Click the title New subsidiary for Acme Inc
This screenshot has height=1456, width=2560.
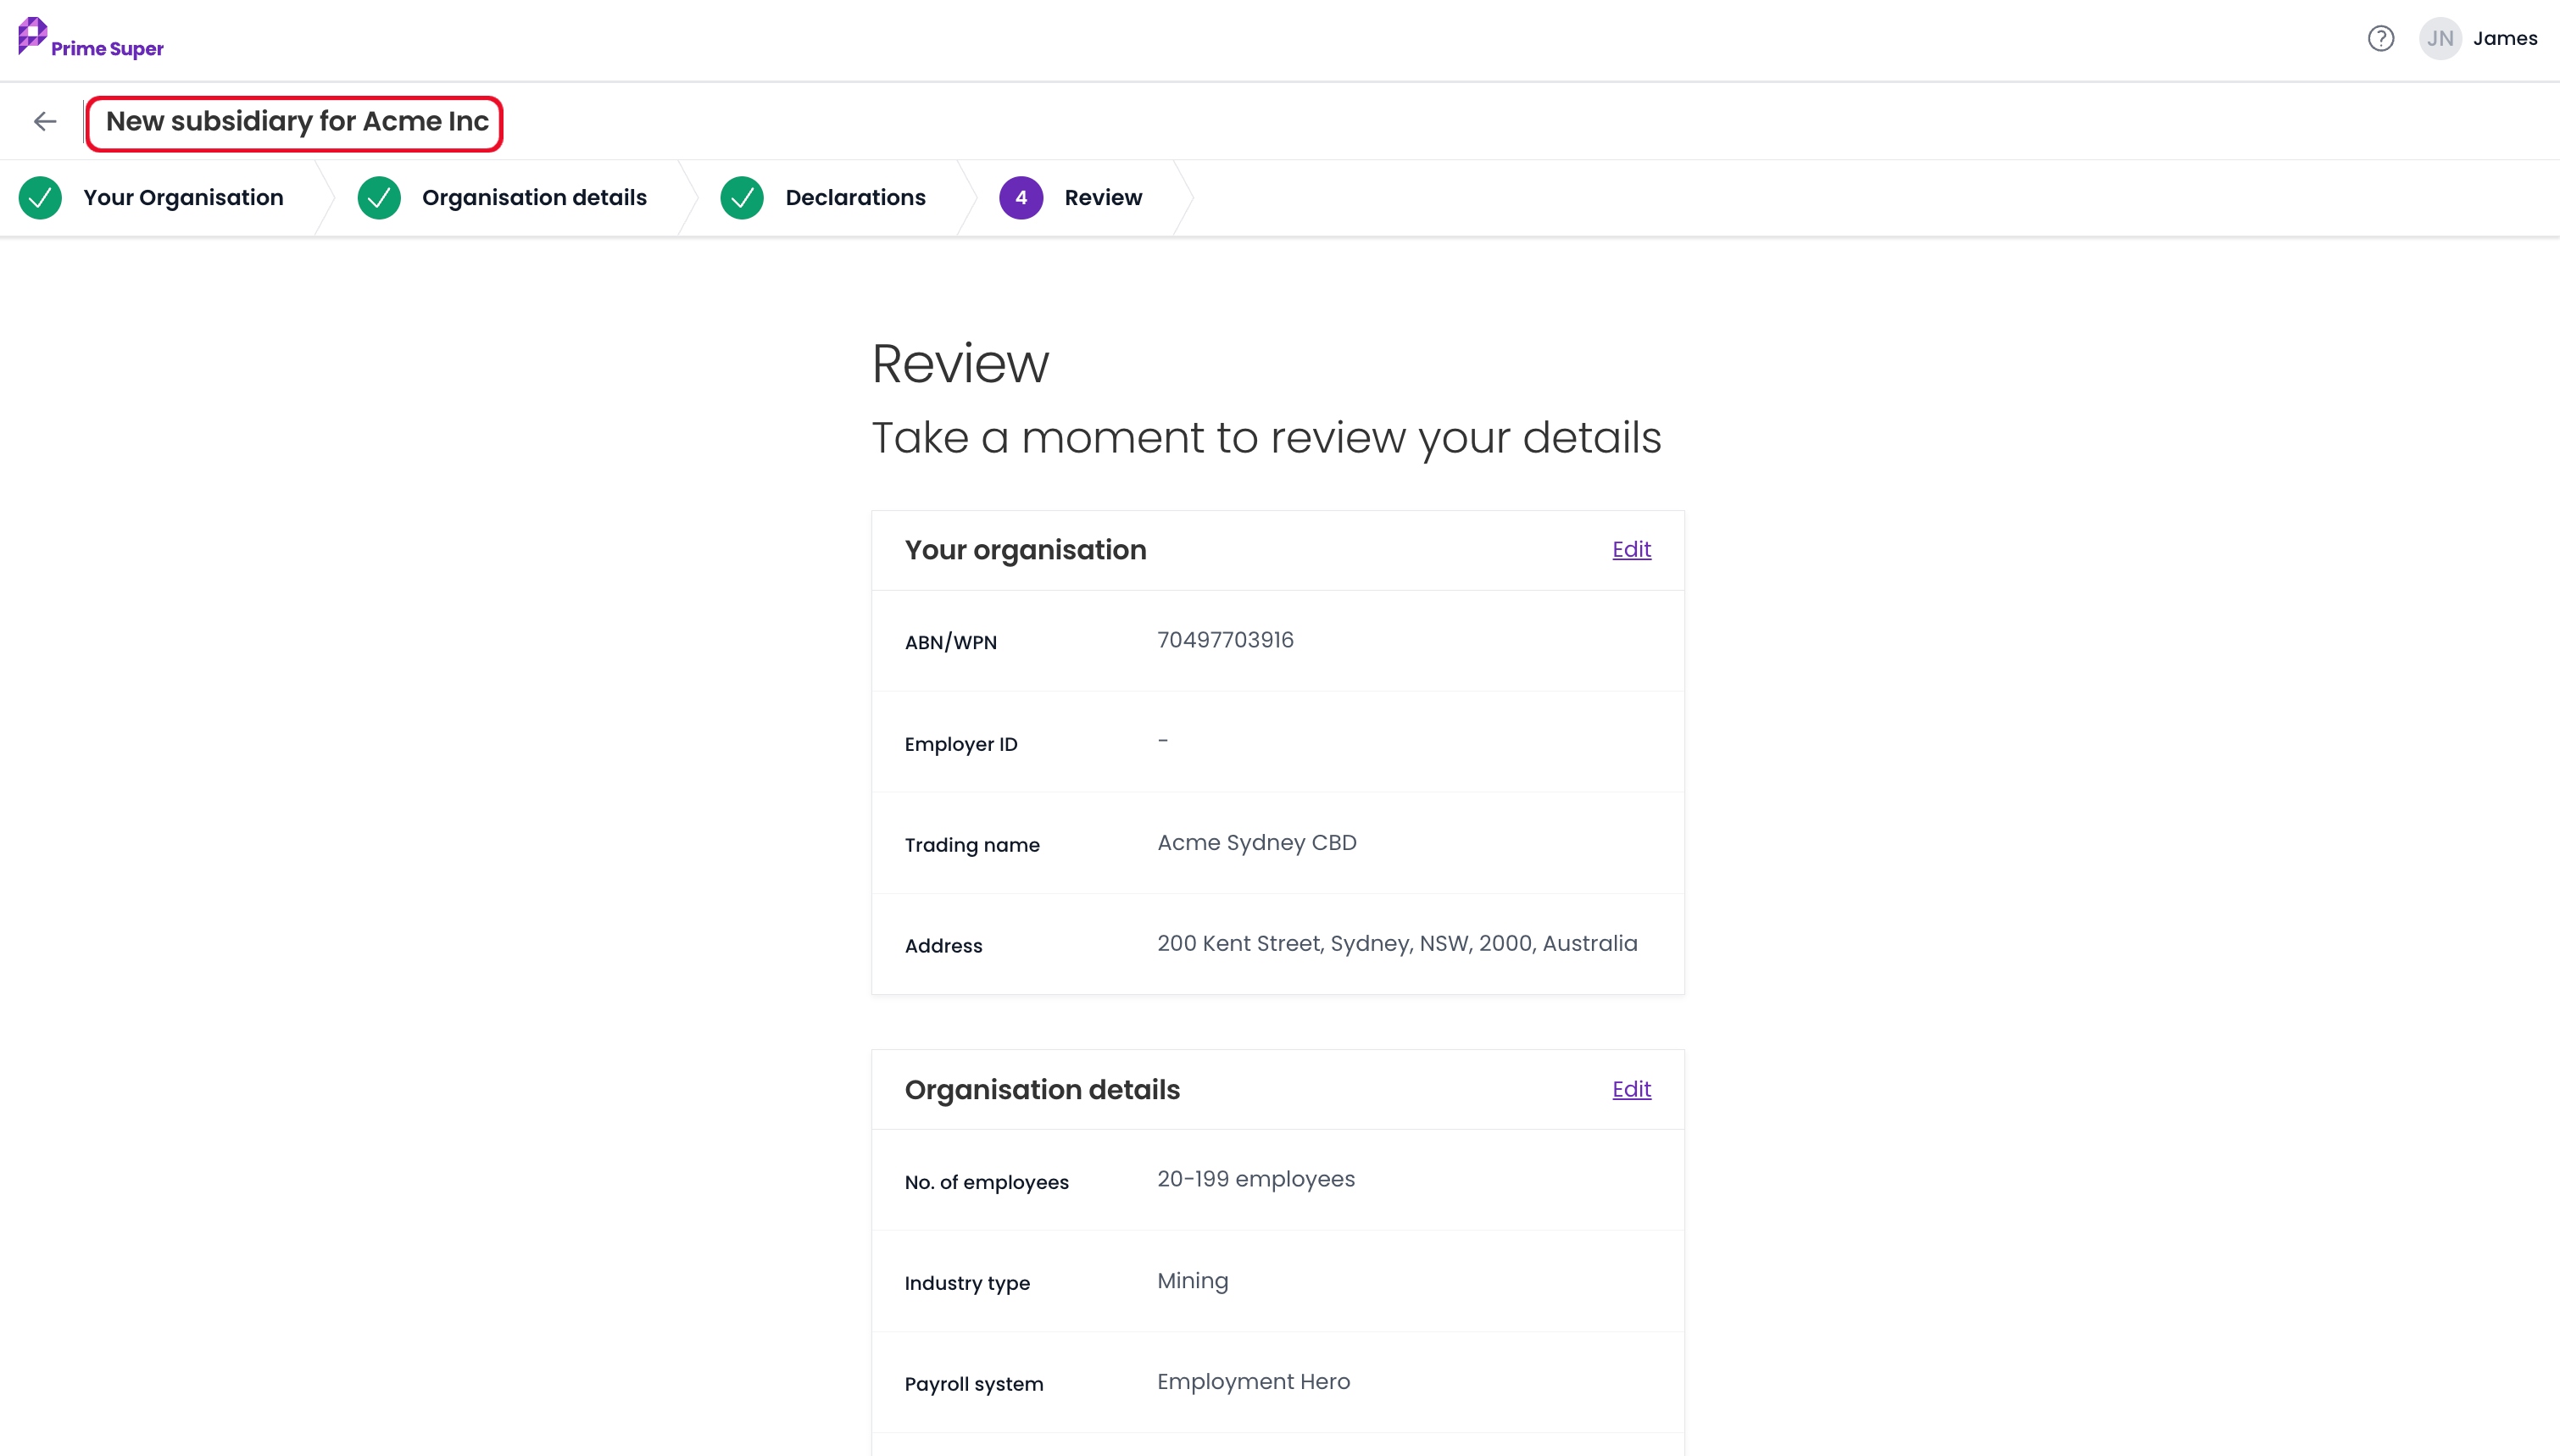pos(297,122)
